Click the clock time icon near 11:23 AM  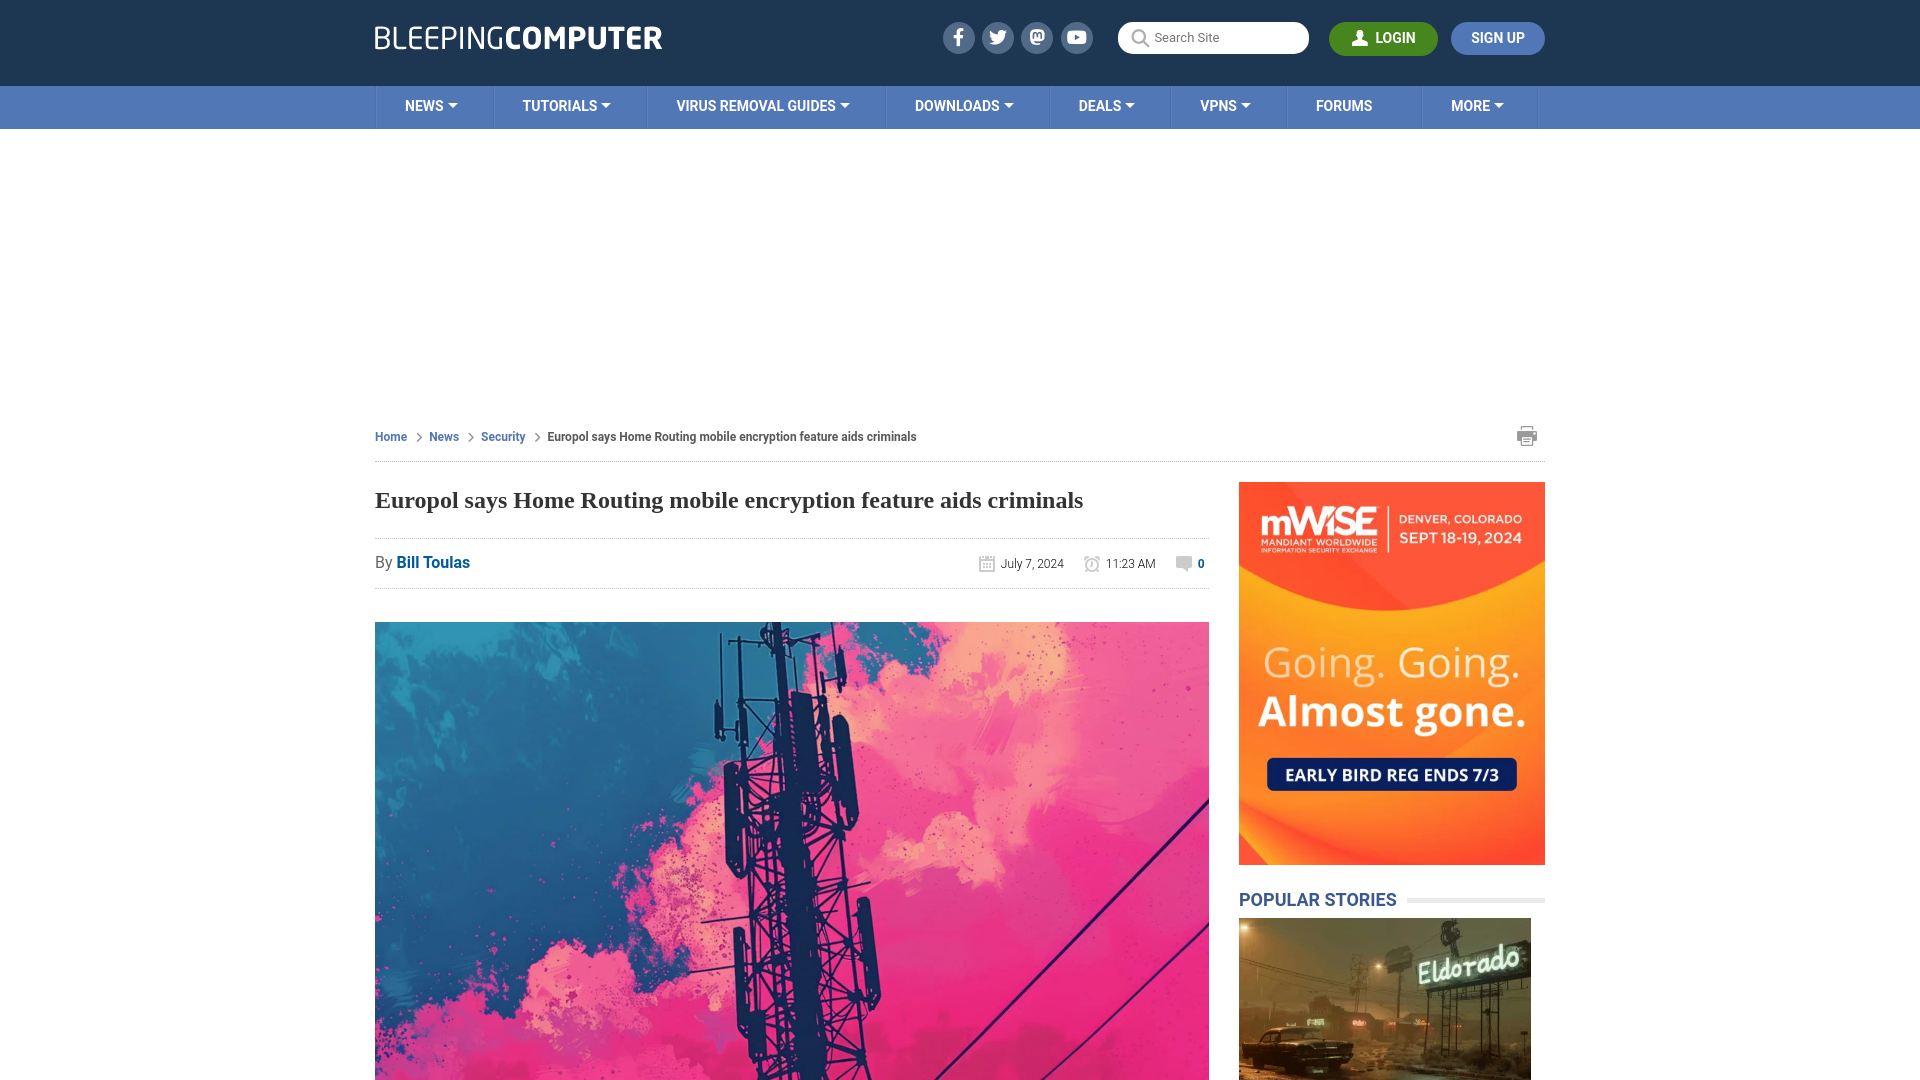point(1093,563)
